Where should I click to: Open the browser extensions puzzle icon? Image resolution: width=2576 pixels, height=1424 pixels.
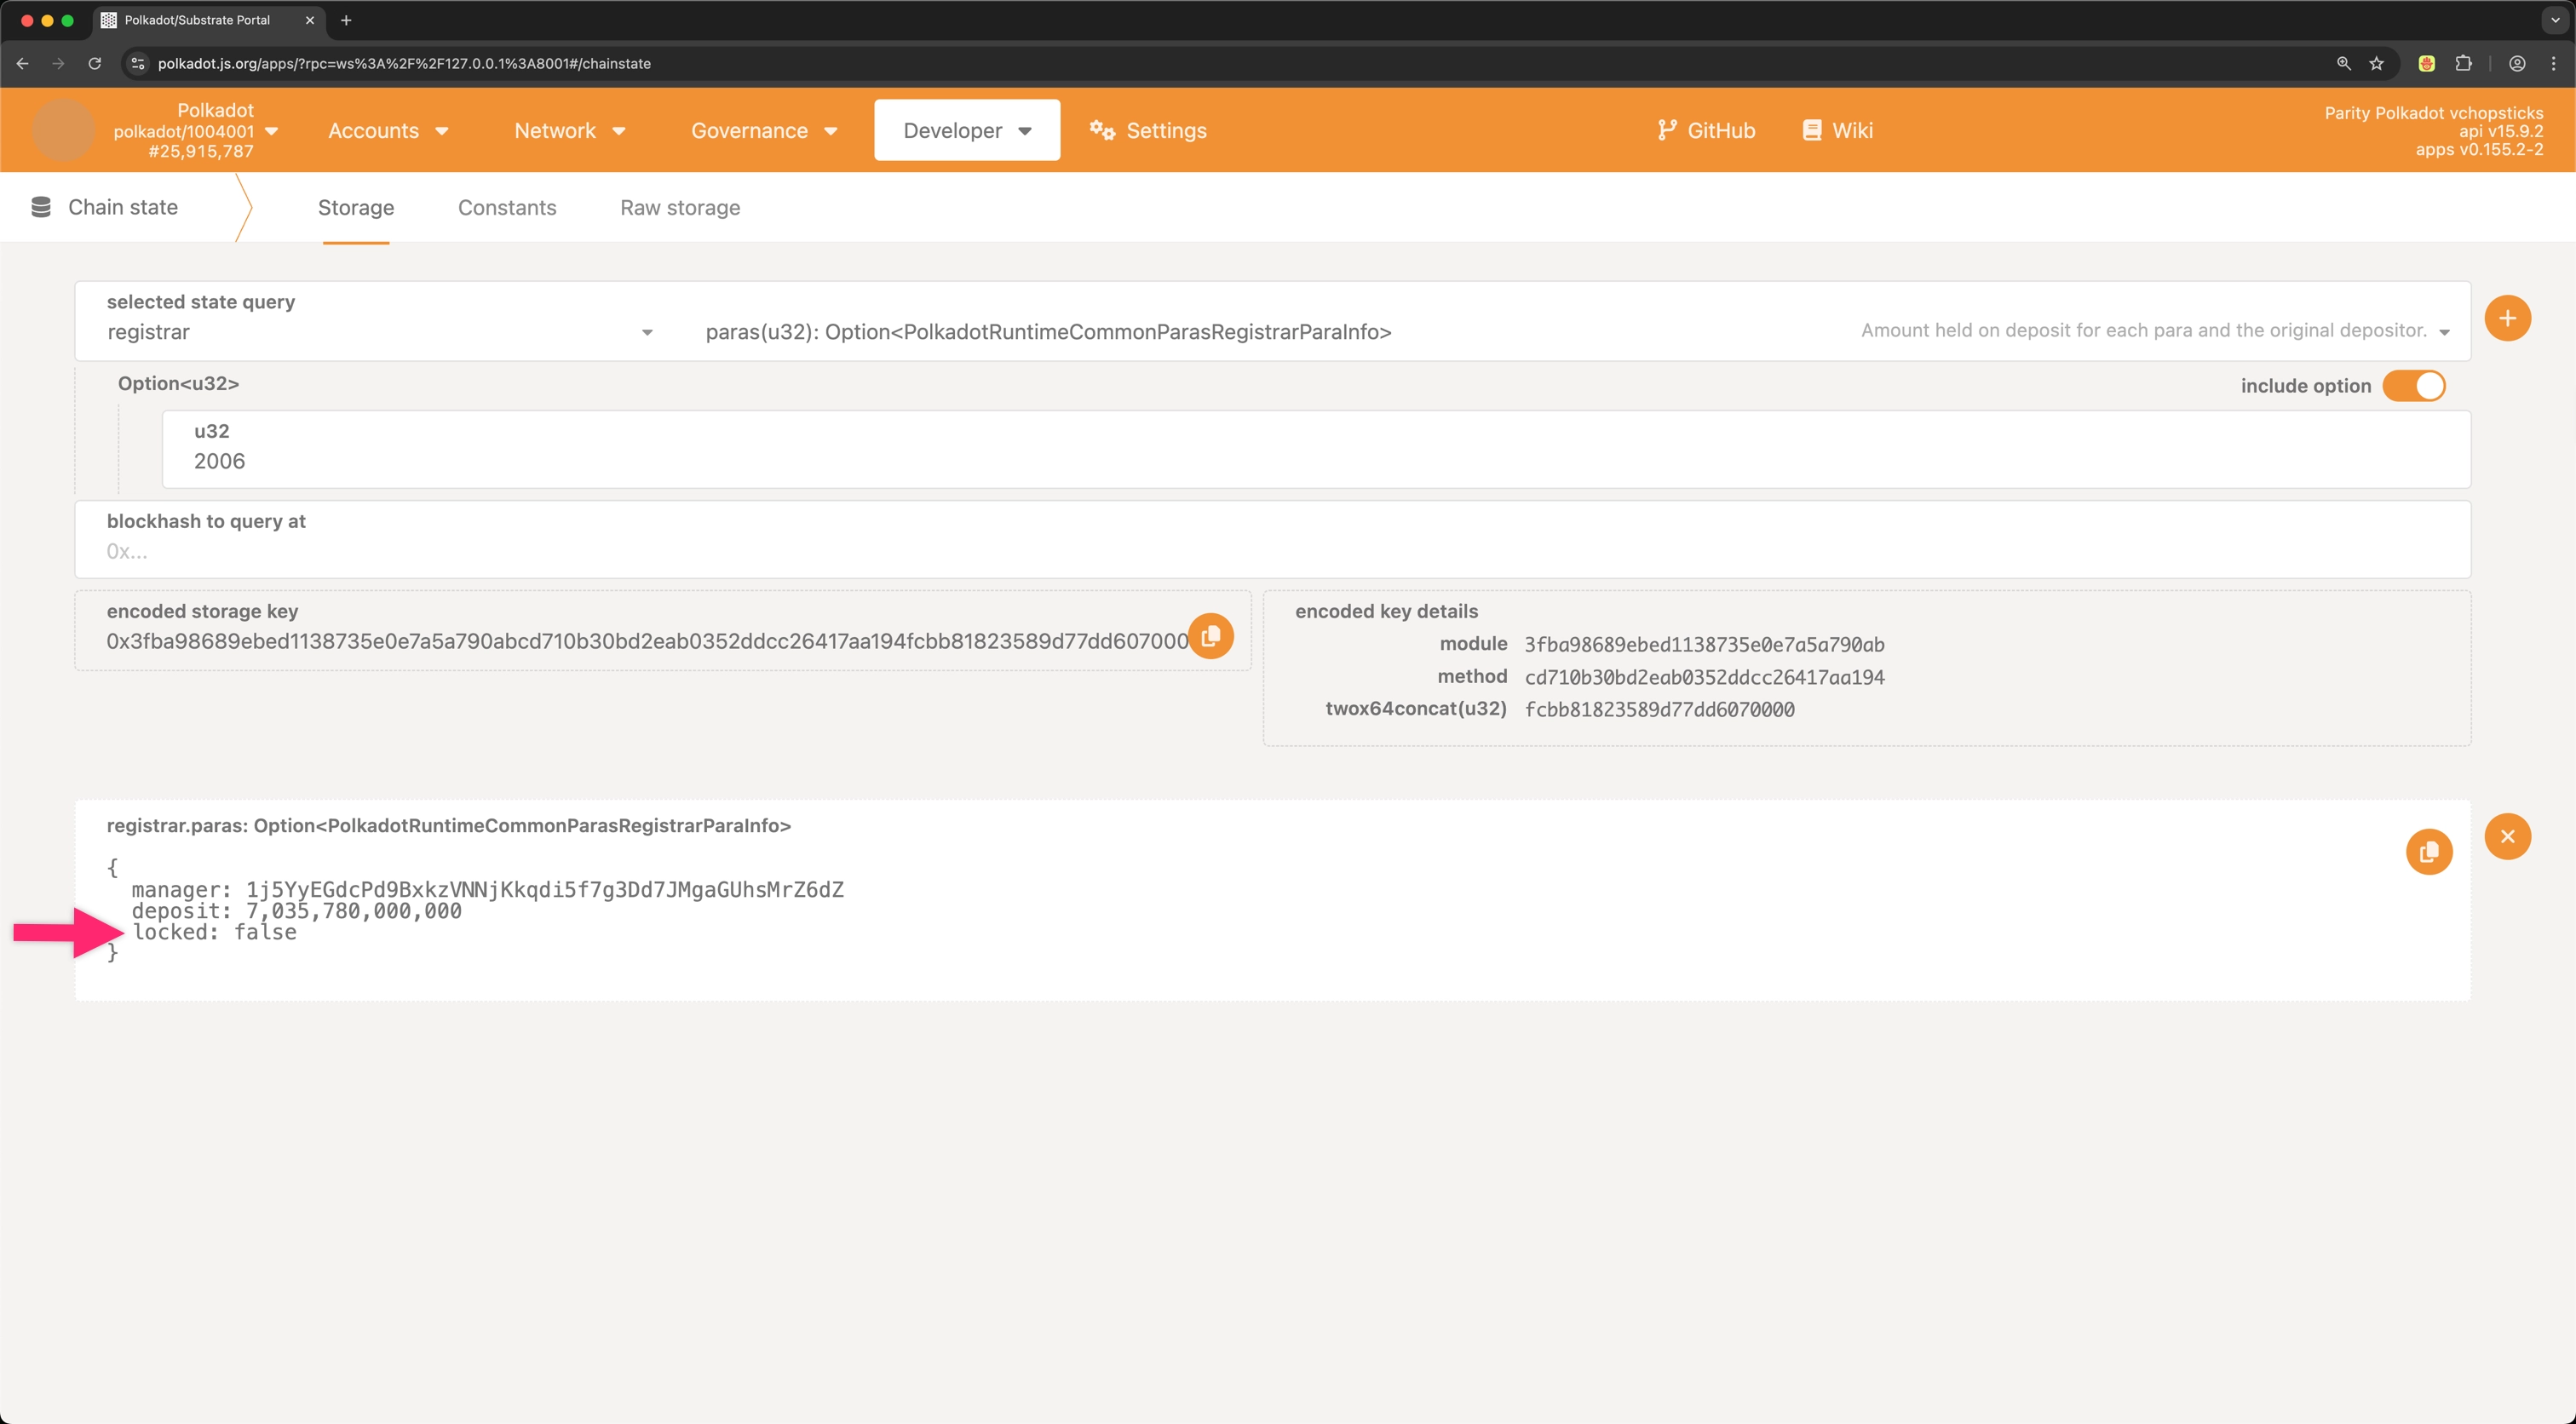pyautogui.click(x=2464, y=64)
